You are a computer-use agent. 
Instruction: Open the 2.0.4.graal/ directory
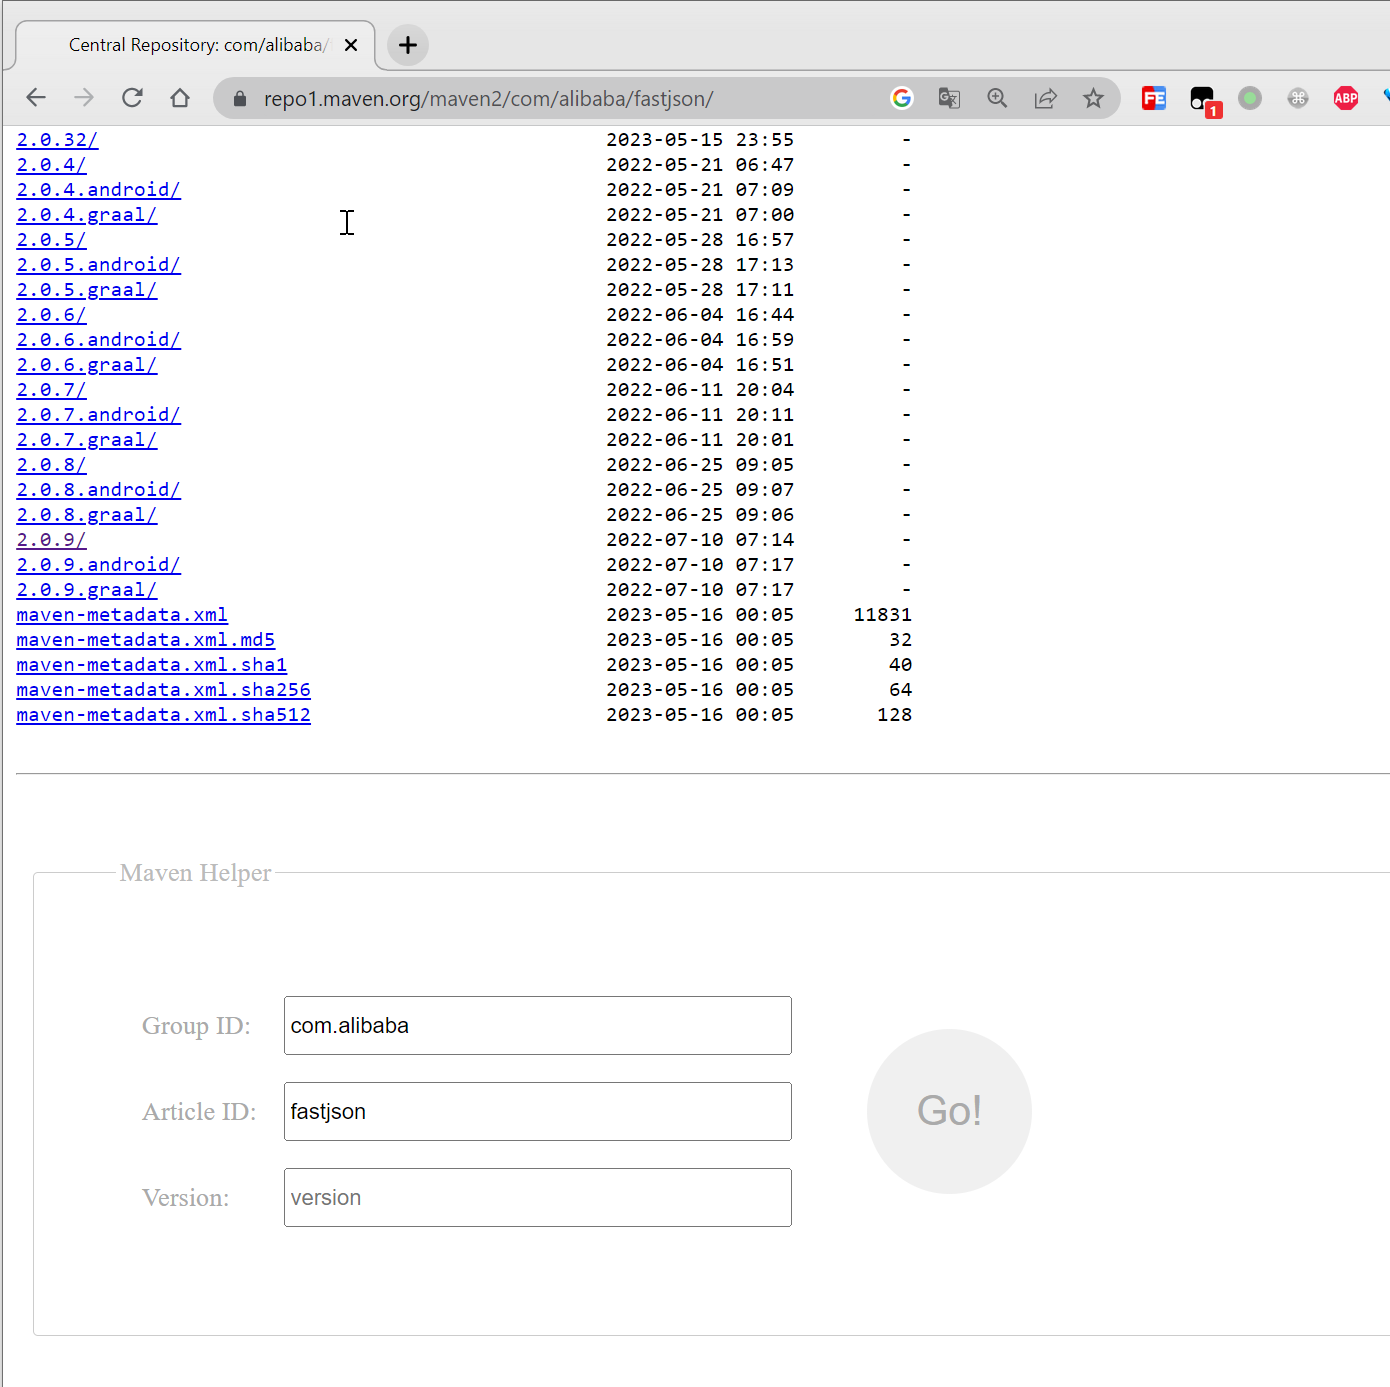tap(86, 215)
